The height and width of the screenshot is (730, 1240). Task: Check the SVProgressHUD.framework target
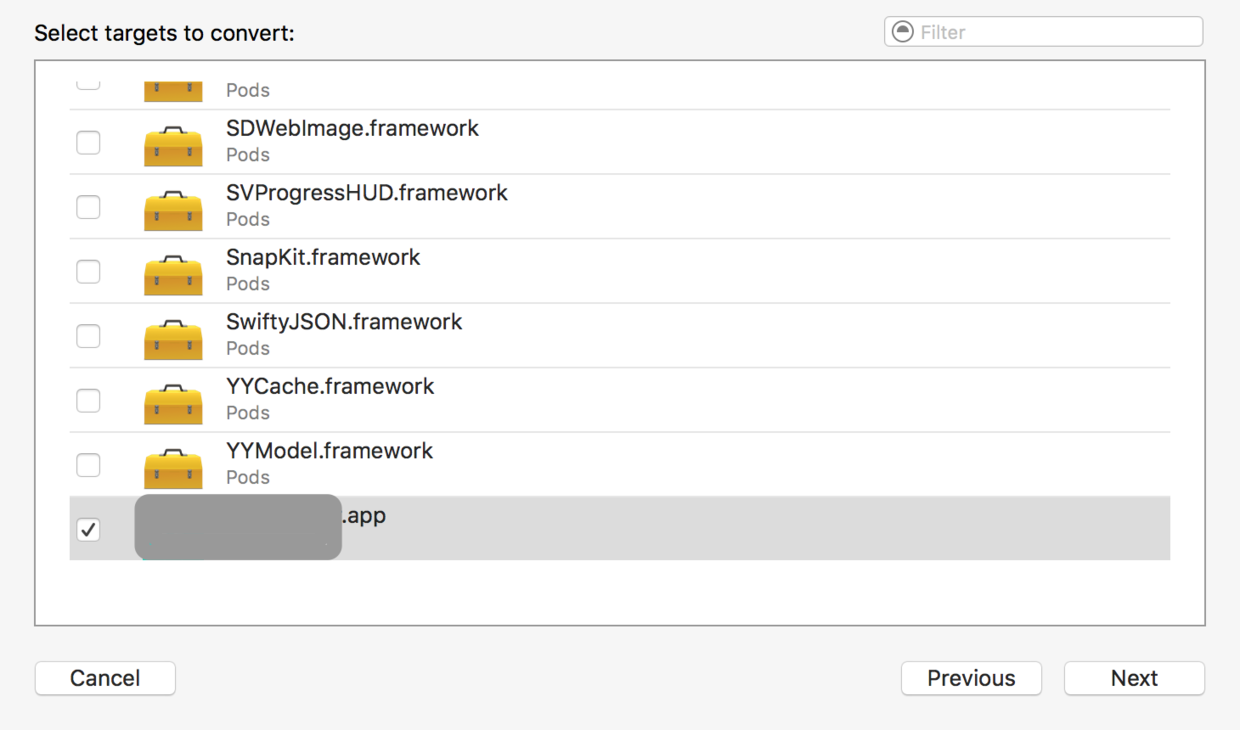[89, 207]
